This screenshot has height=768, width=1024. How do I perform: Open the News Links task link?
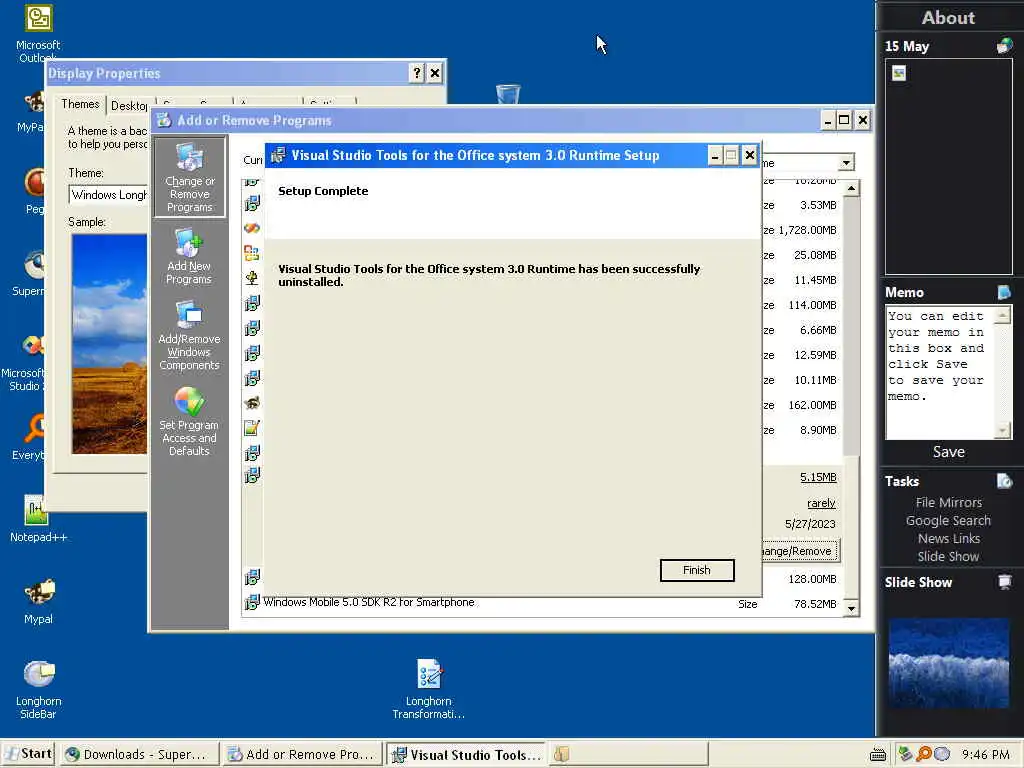[948, 539]
